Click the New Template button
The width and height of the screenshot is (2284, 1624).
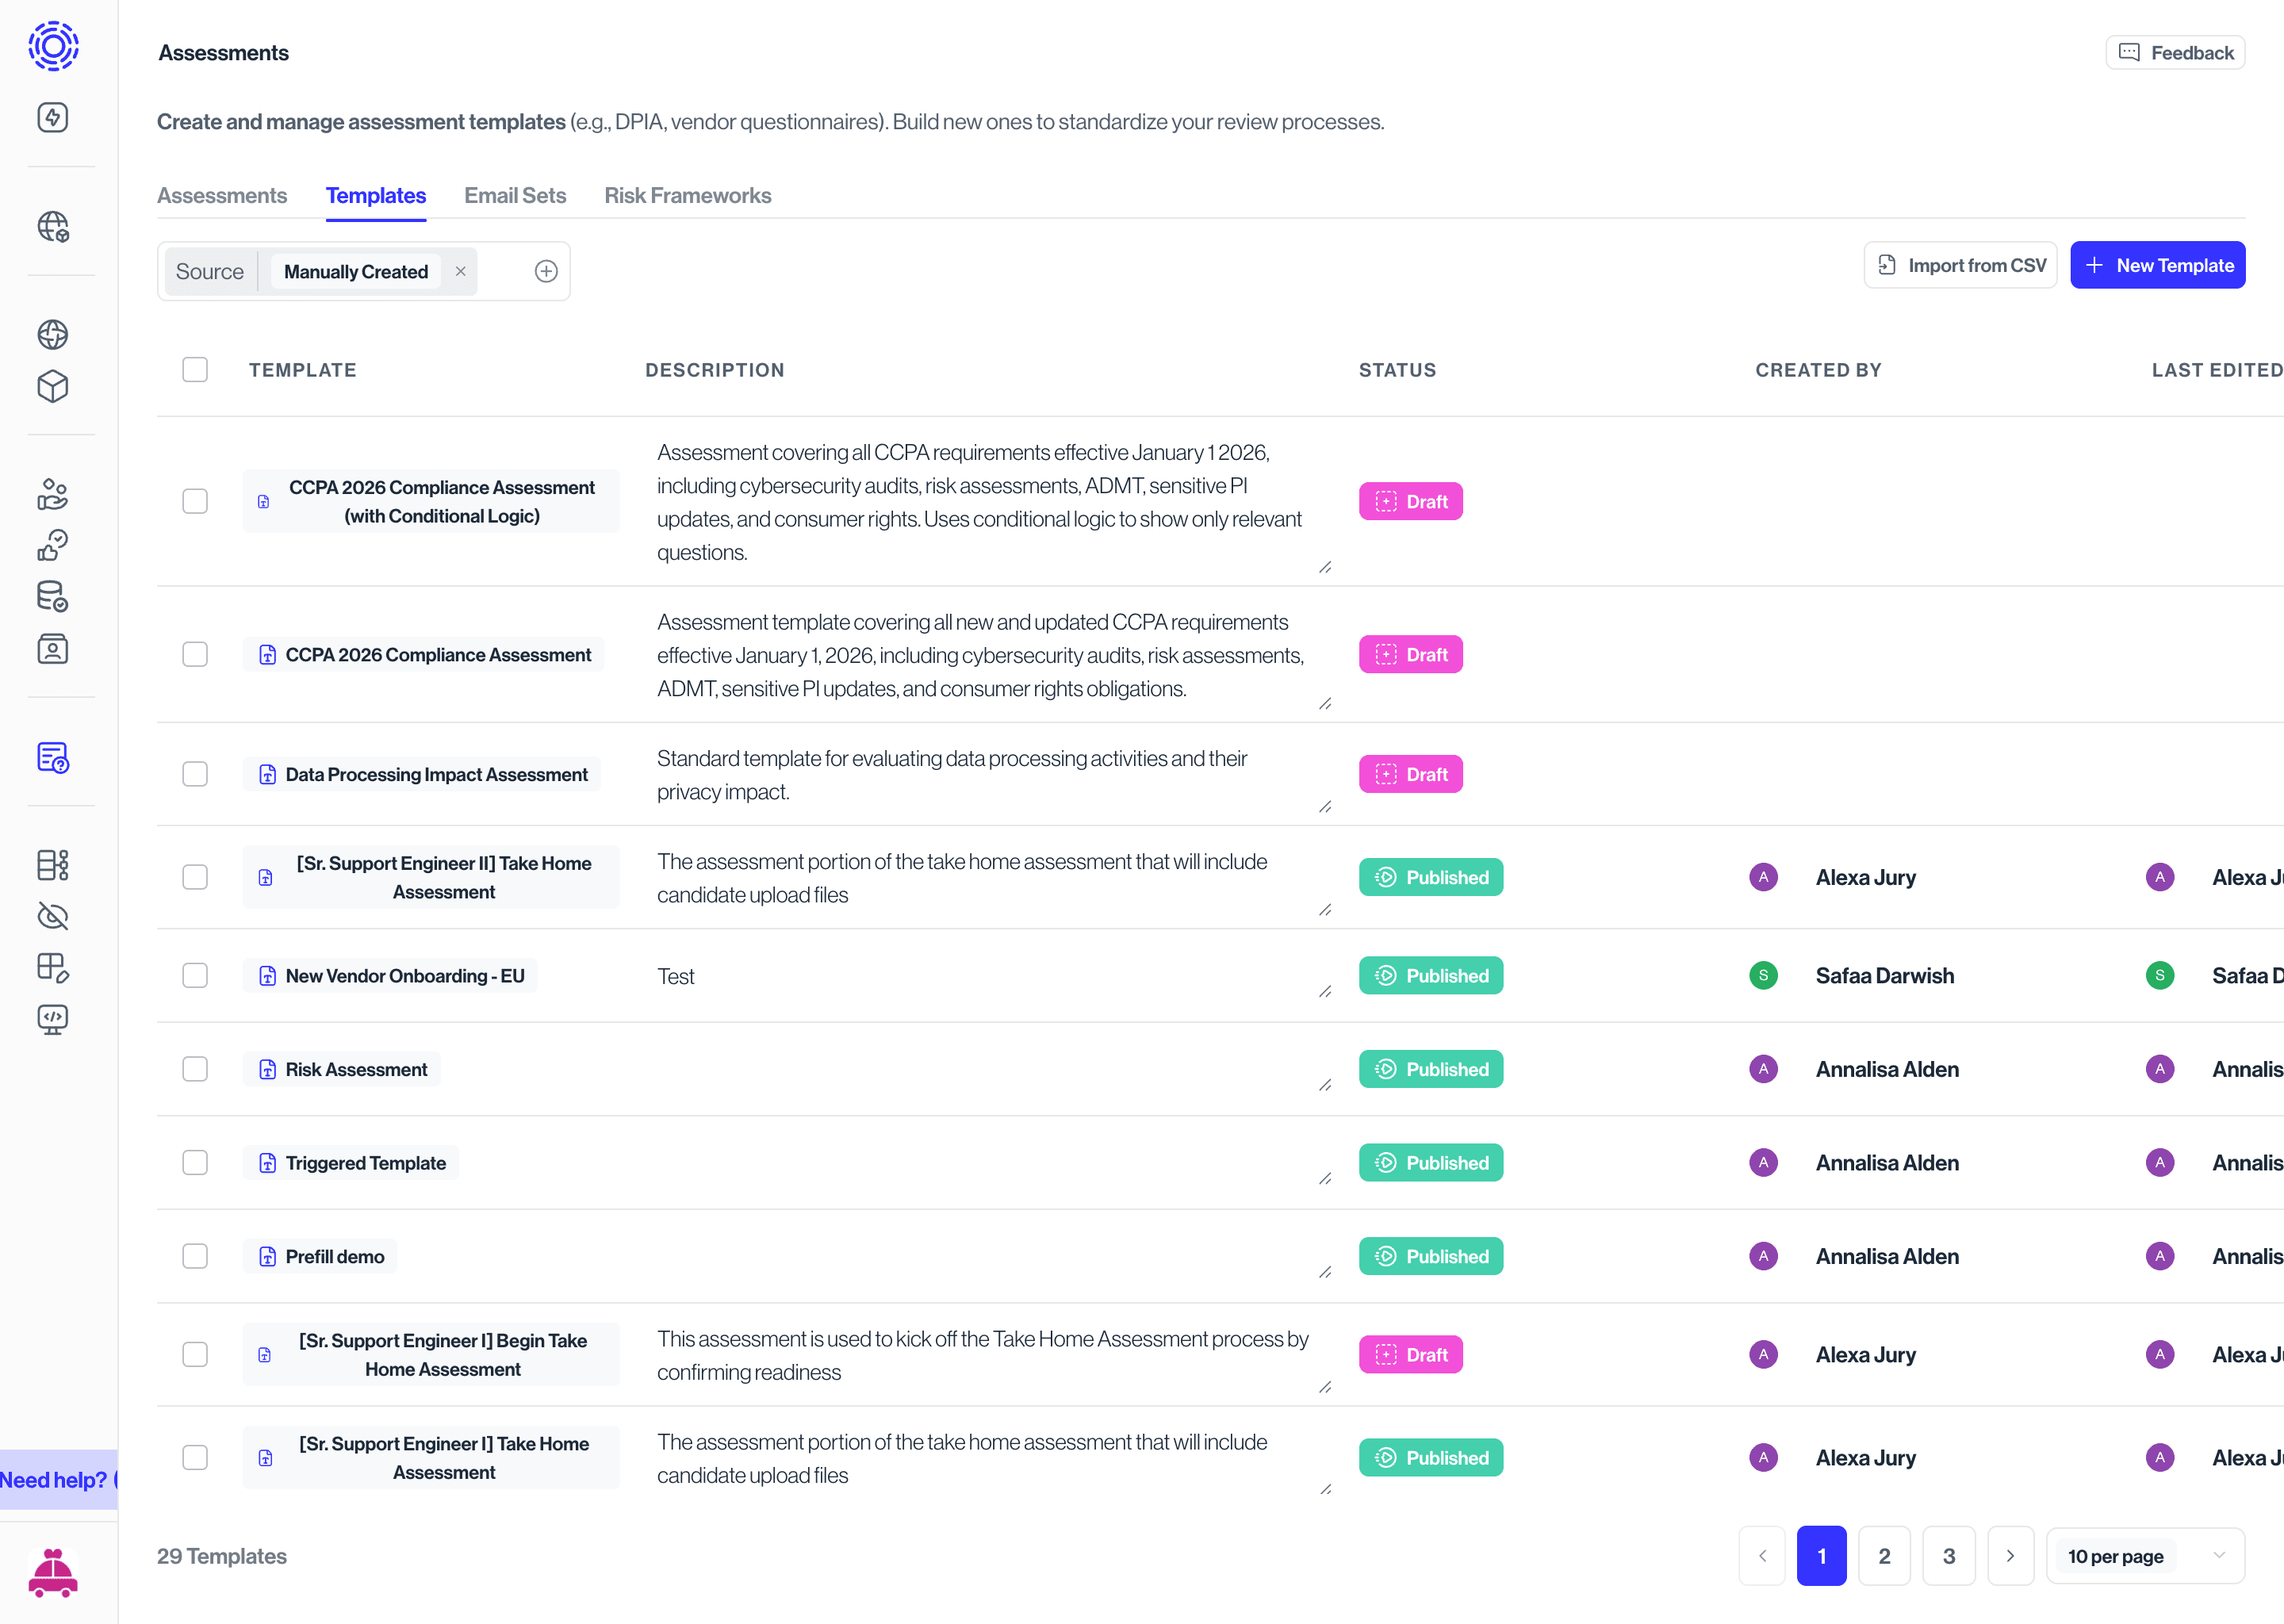[2158, 264]
